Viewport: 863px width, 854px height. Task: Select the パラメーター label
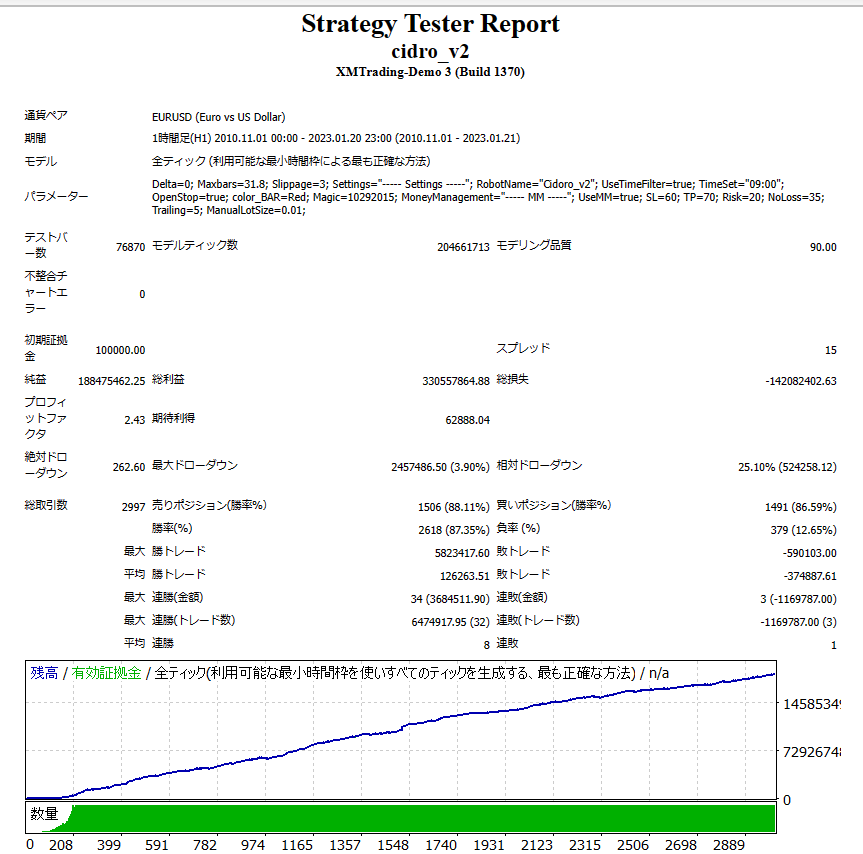click(x=56, y=196)
